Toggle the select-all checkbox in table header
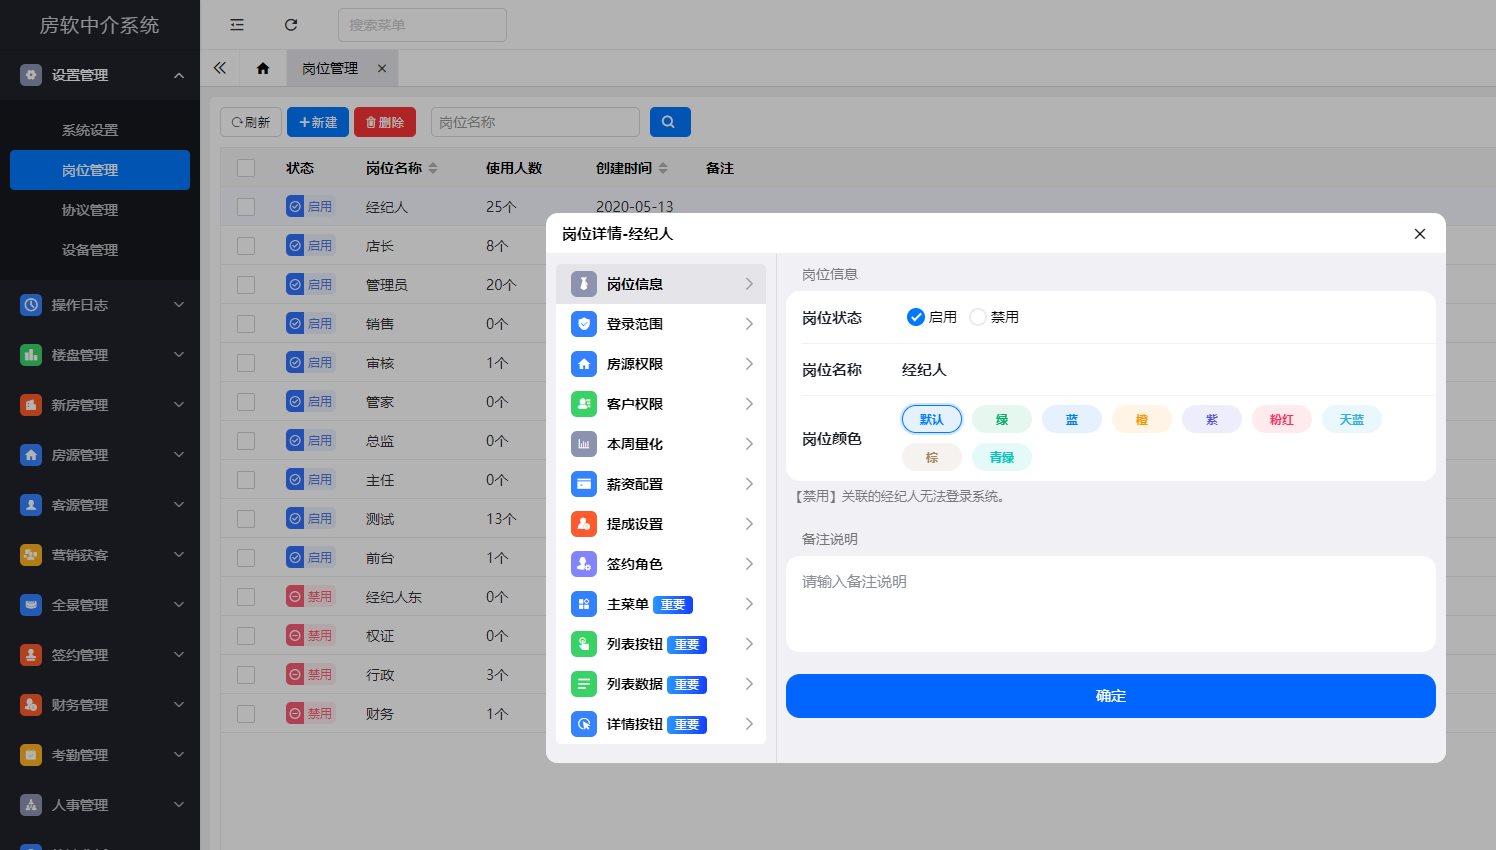1496x850 pixels. [246, 168]
